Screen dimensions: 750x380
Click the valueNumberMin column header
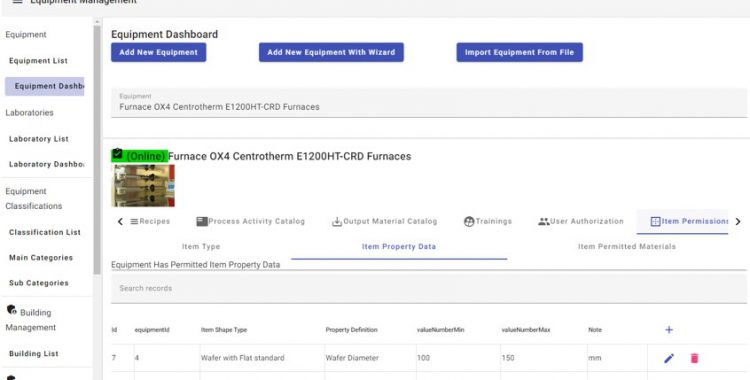pos(441,330)
